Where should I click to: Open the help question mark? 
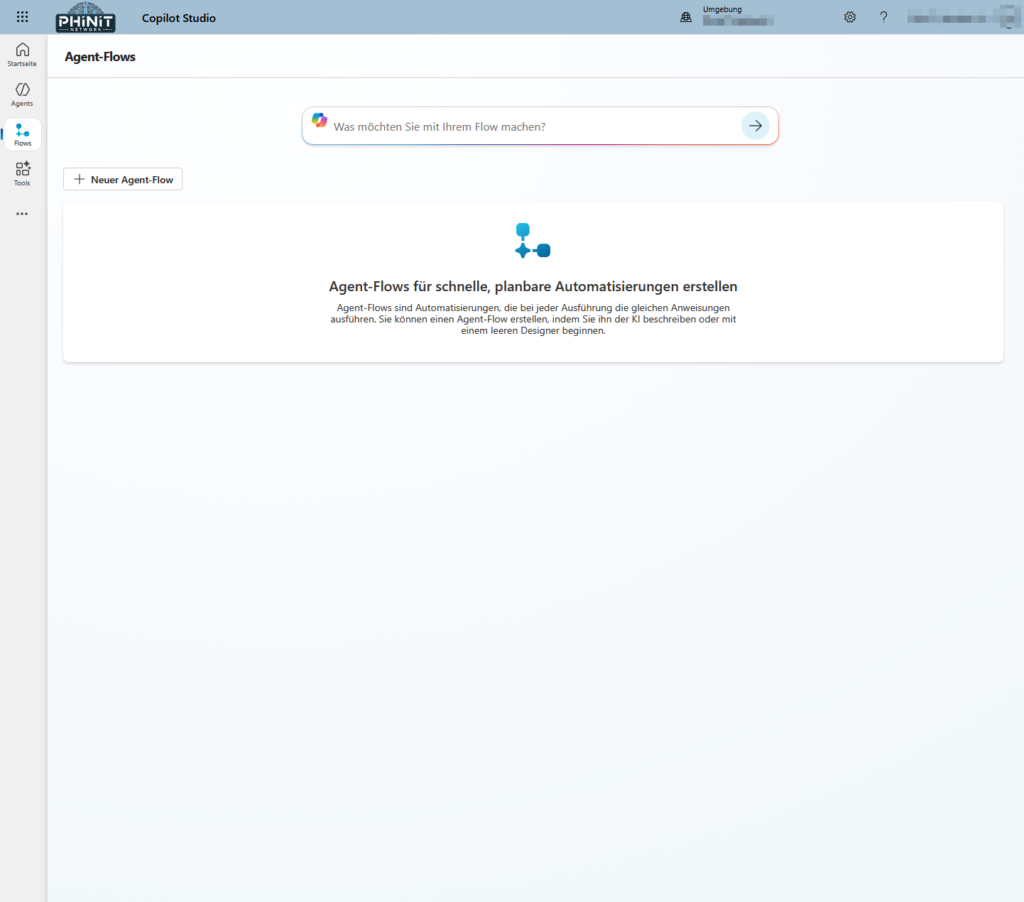pyautogui.click(x=884, y=17)
